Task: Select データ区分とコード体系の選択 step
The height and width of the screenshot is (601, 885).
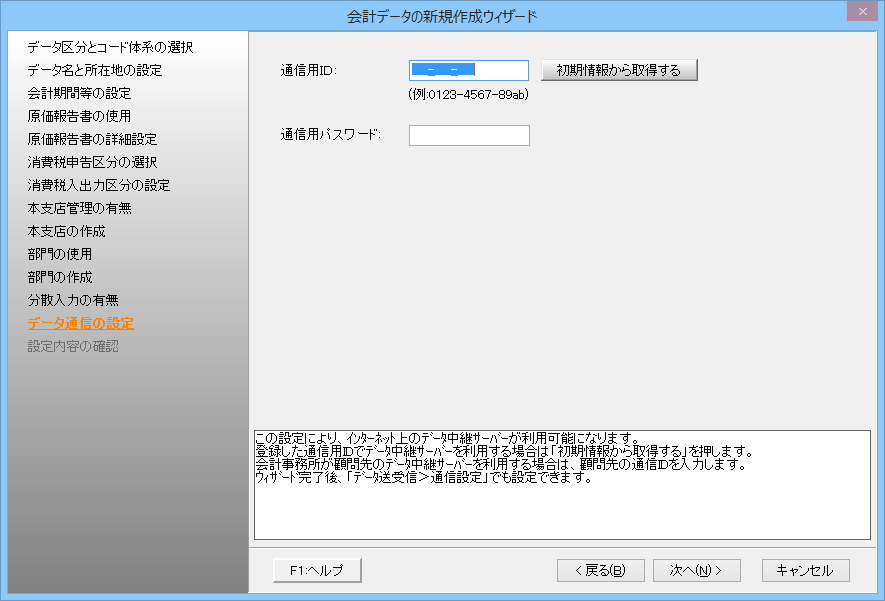Action: point(110,47)
